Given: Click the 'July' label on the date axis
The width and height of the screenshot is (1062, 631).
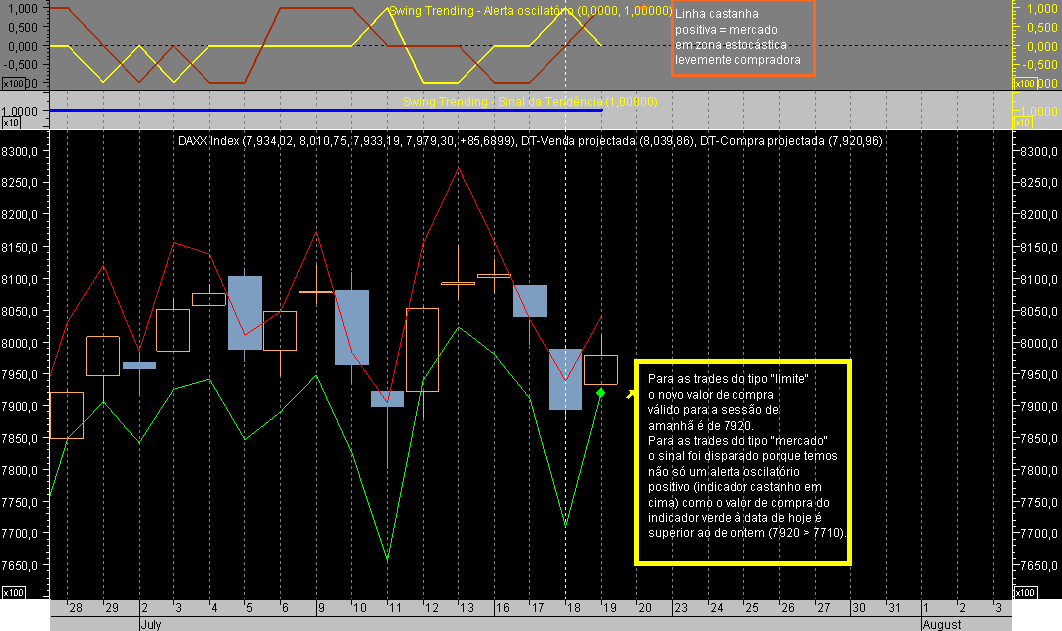Looking at the screenshot, I should point(151,622).
